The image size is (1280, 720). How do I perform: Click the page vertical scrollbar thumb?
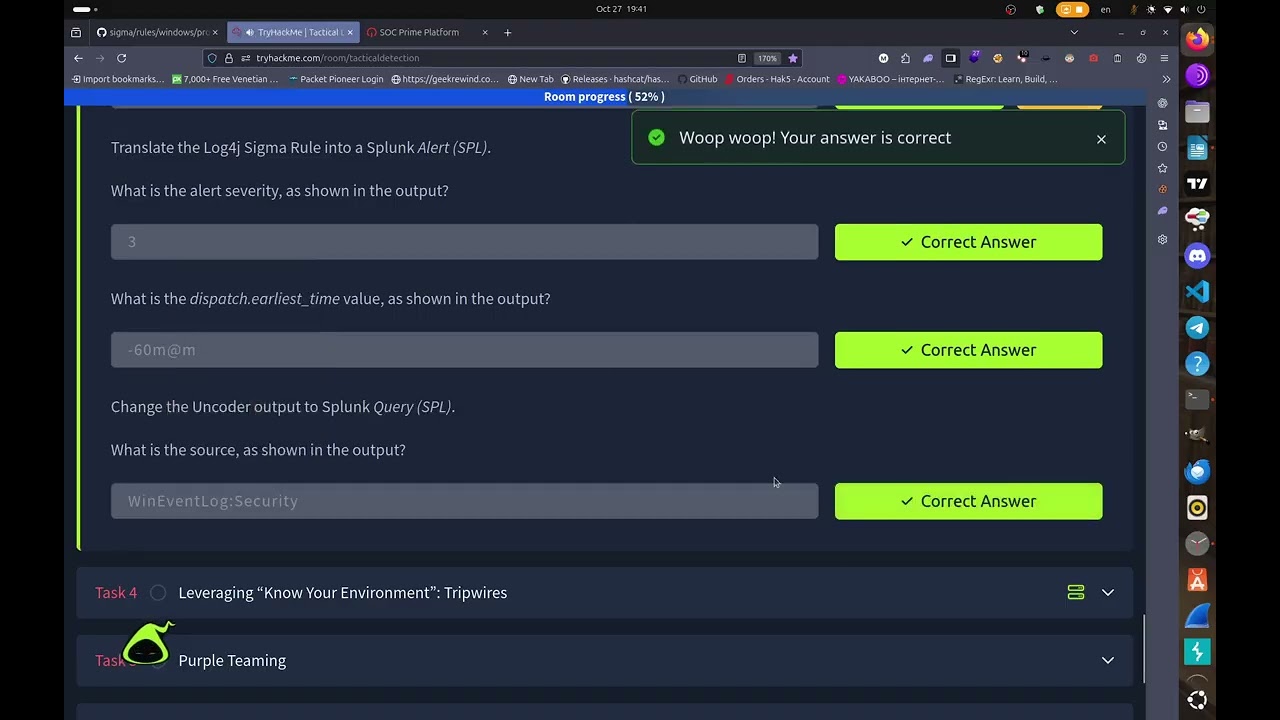pos(1144,649)
